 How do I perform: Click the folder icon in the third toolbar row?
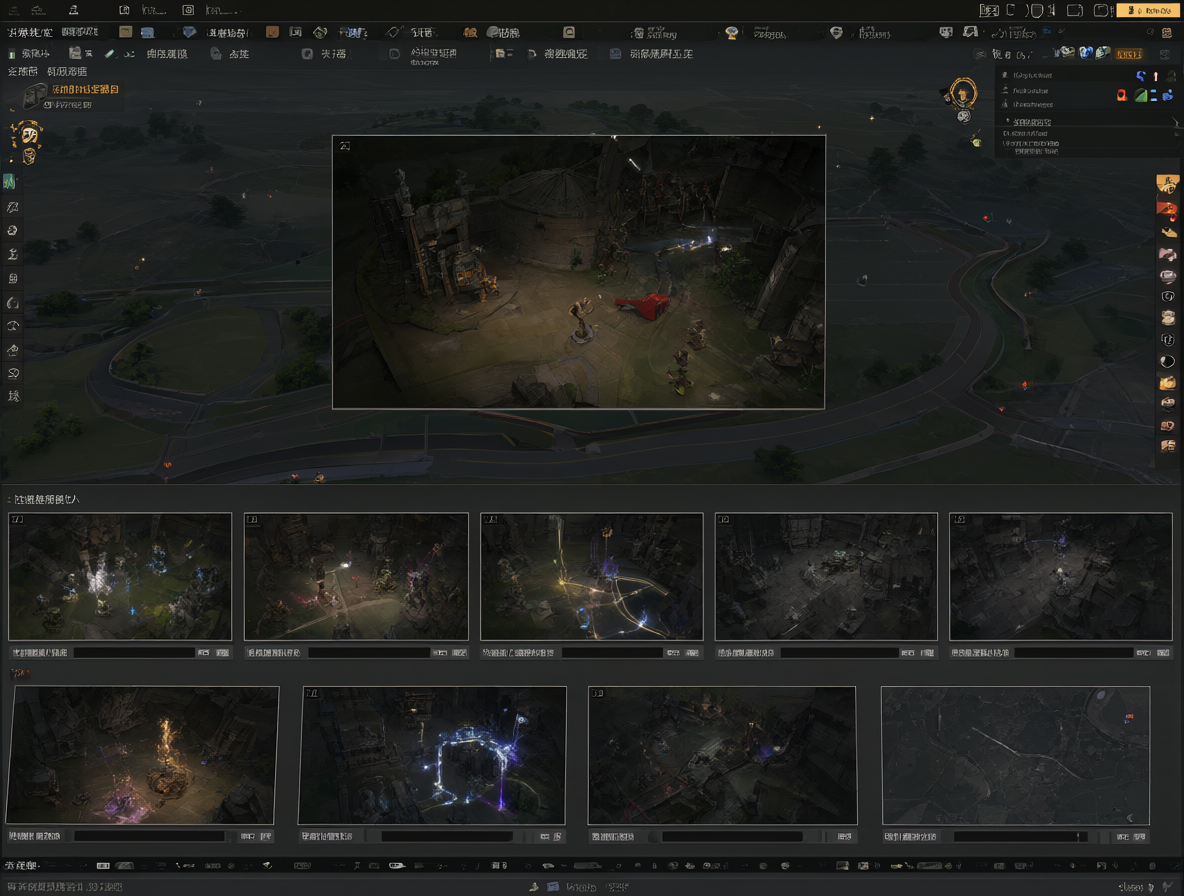pyautogui.click(x=500, y=54)
